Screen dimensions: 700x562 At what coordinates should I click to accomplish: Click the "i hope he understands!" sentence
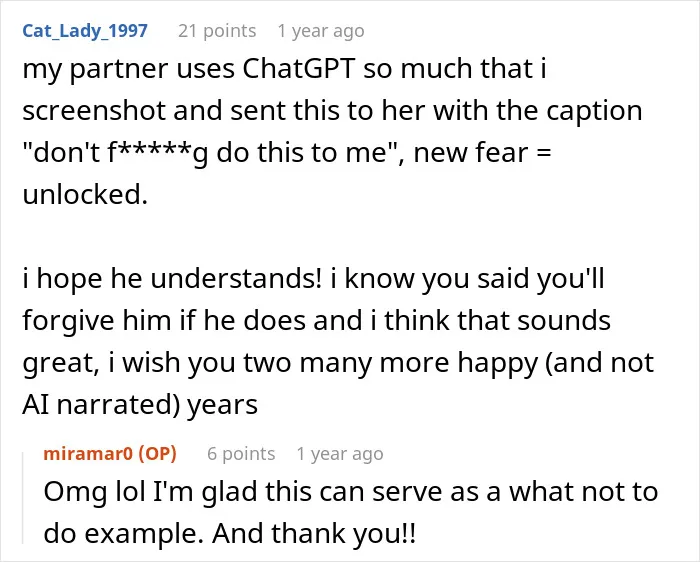(x=172, y=279)
